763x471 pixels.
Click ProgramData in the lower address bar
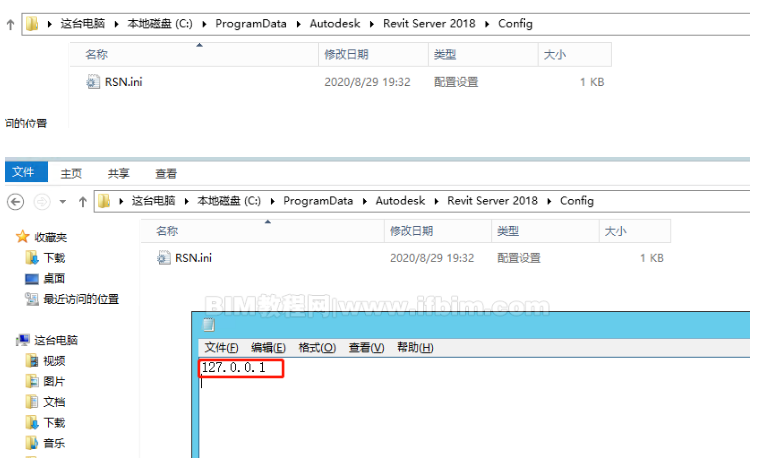318,201
